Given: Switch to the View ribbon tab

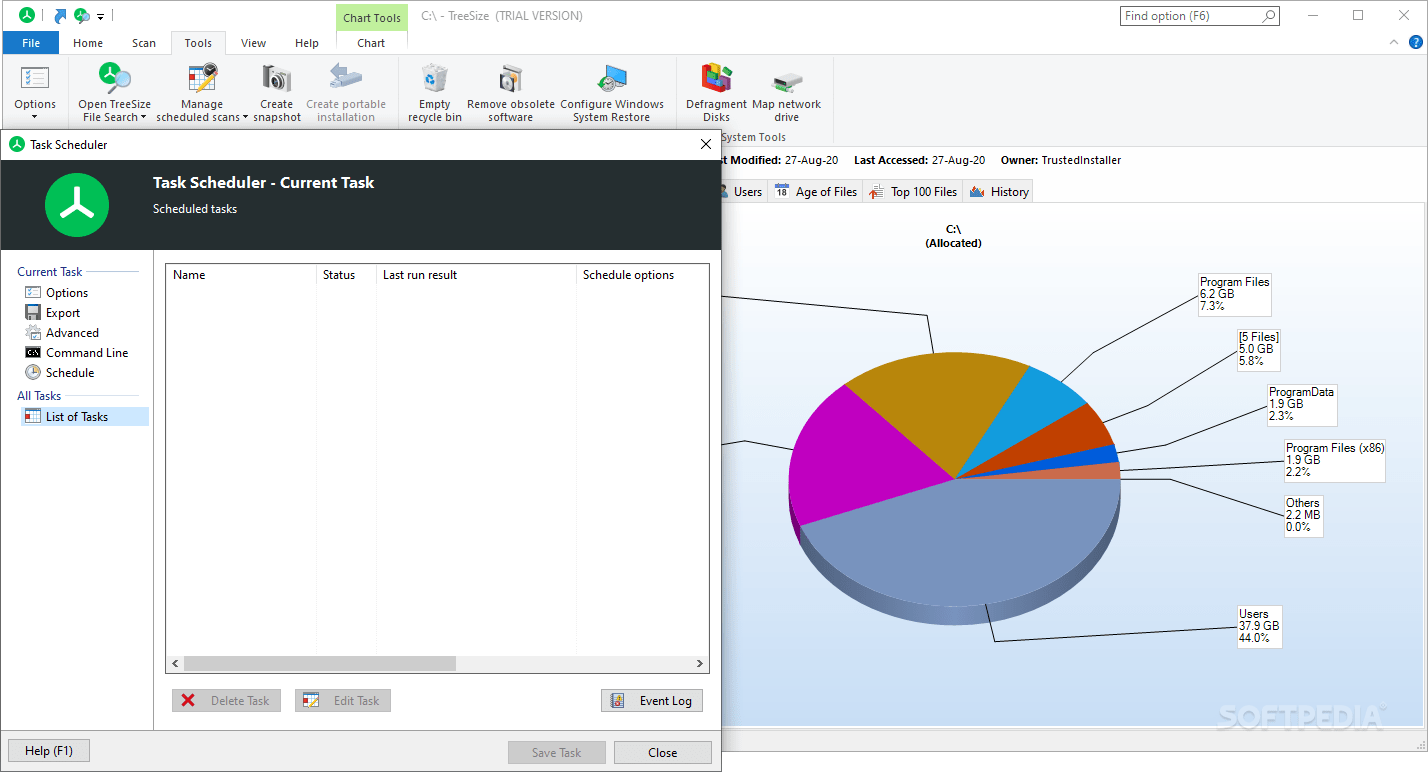Looking at the screenshot, I should 253,43.
